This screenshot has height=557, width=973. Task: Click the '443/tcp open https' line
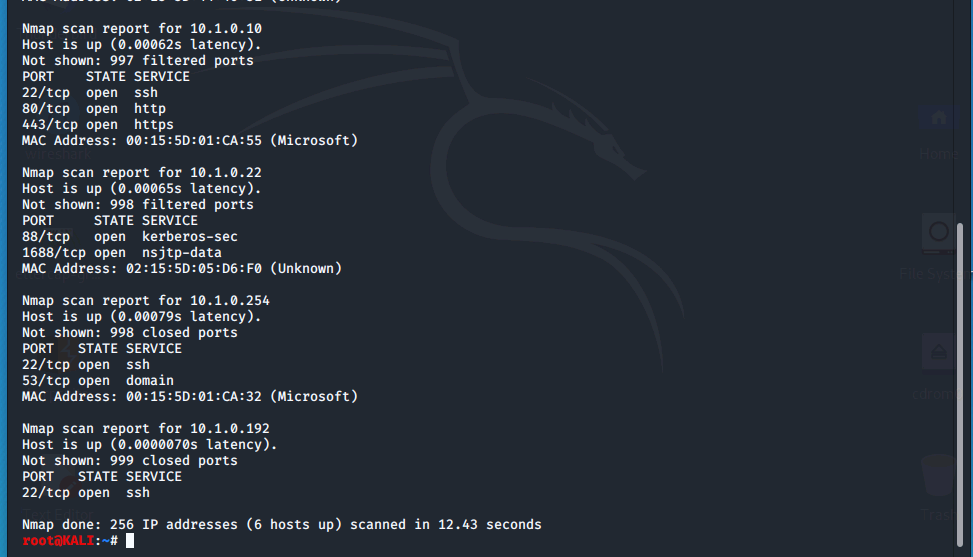(98, 125)
